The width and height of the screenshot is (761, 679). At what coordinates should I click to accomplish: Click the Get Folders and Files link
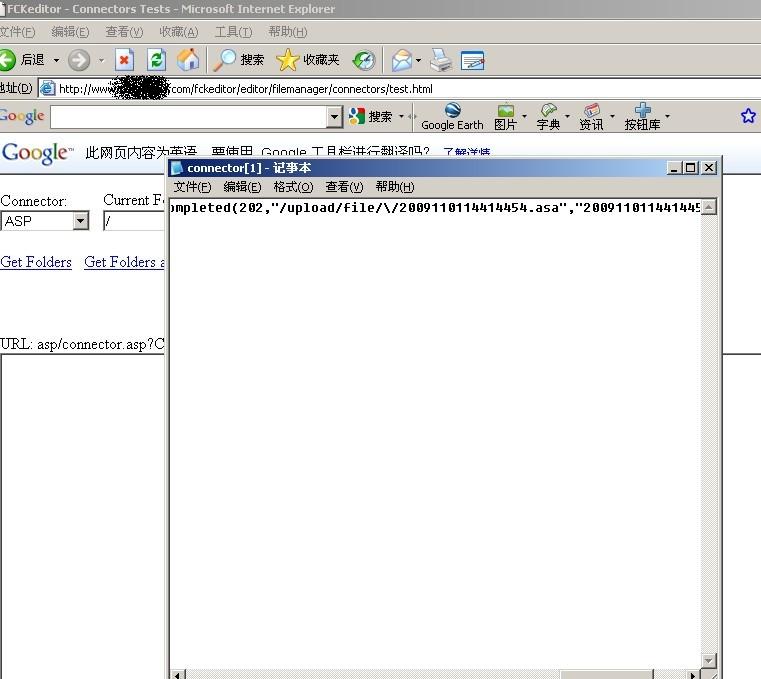click(124, 262)
